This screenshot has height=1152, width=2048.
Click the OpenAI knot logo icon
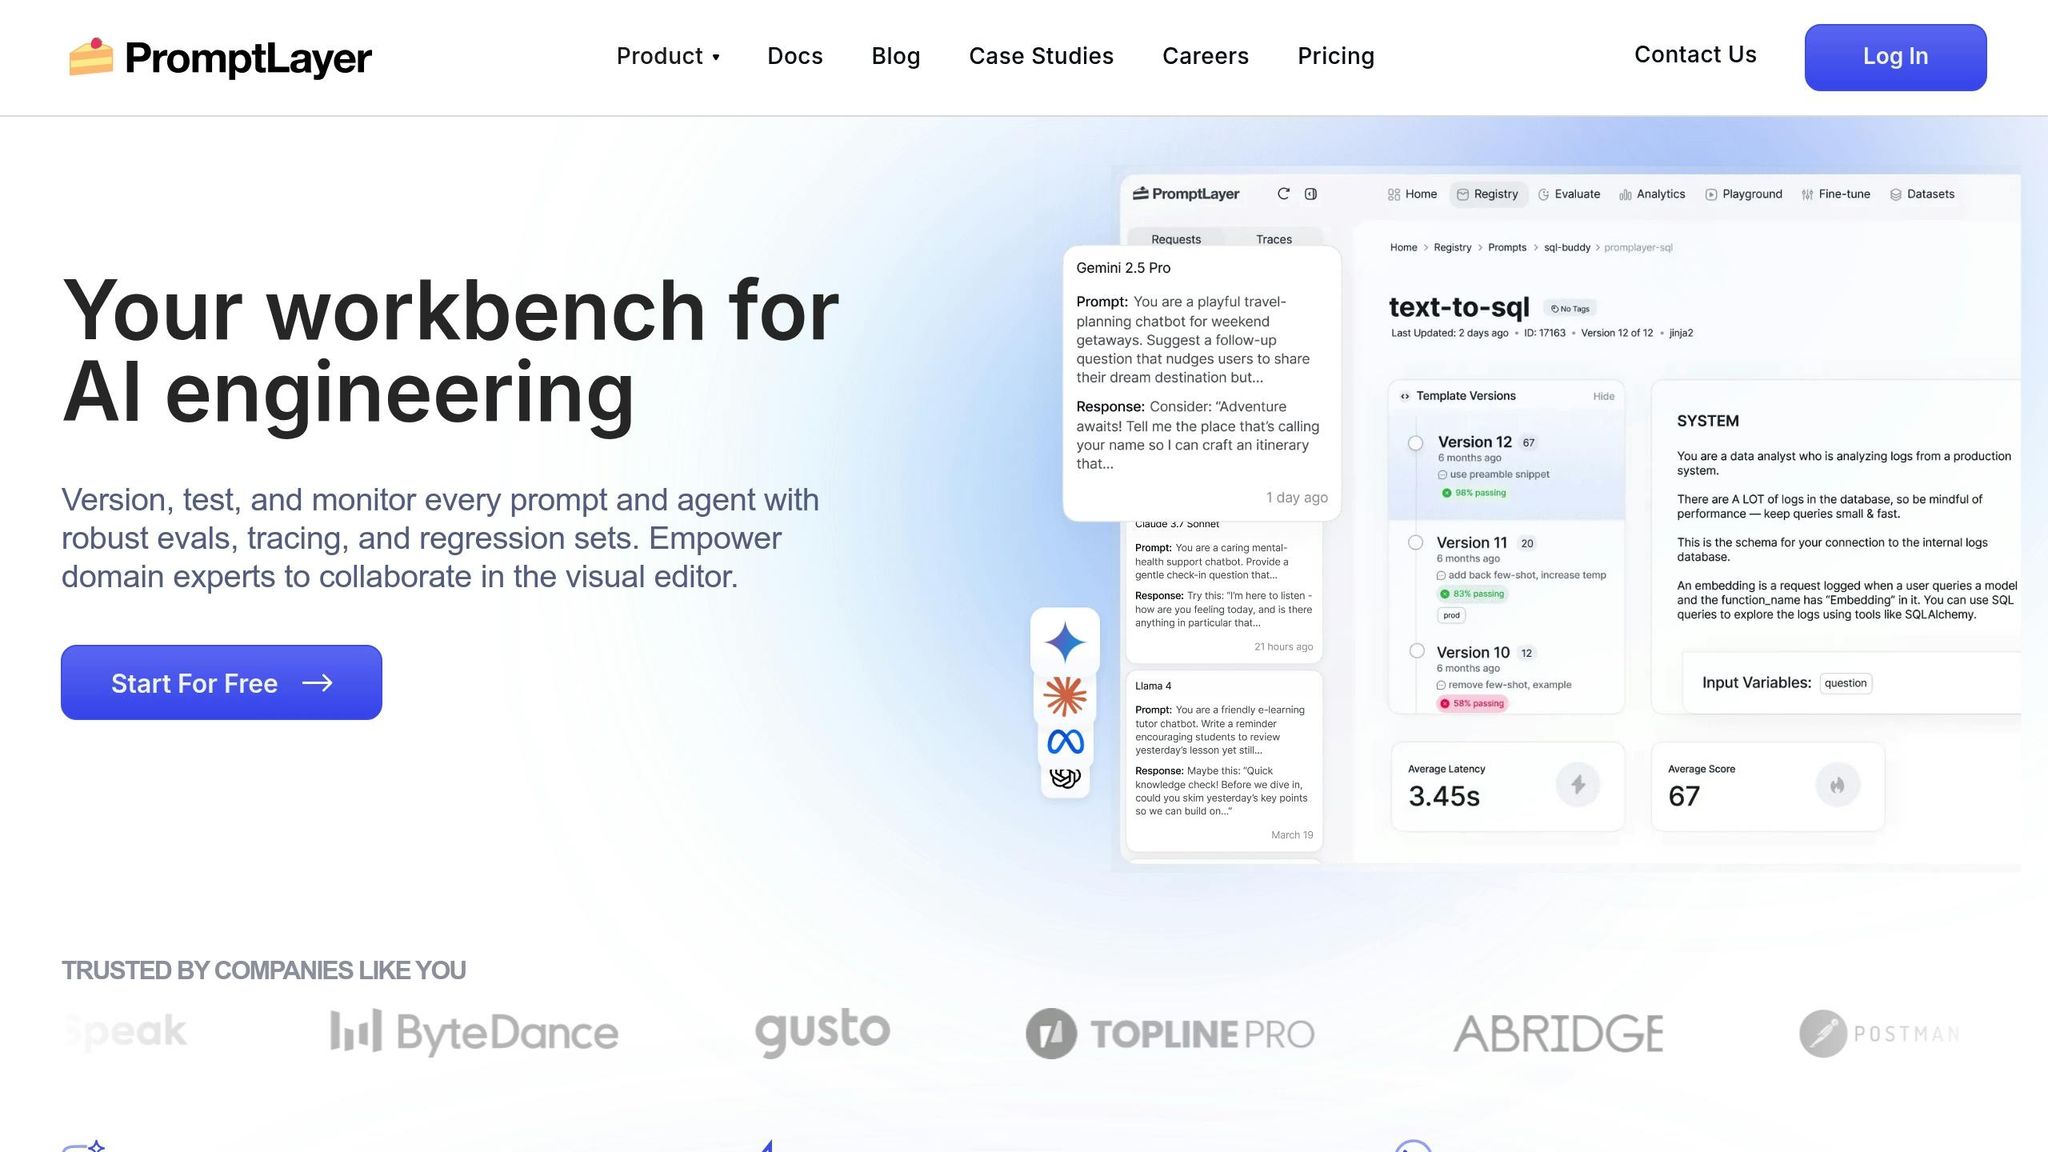[1065, 778]
